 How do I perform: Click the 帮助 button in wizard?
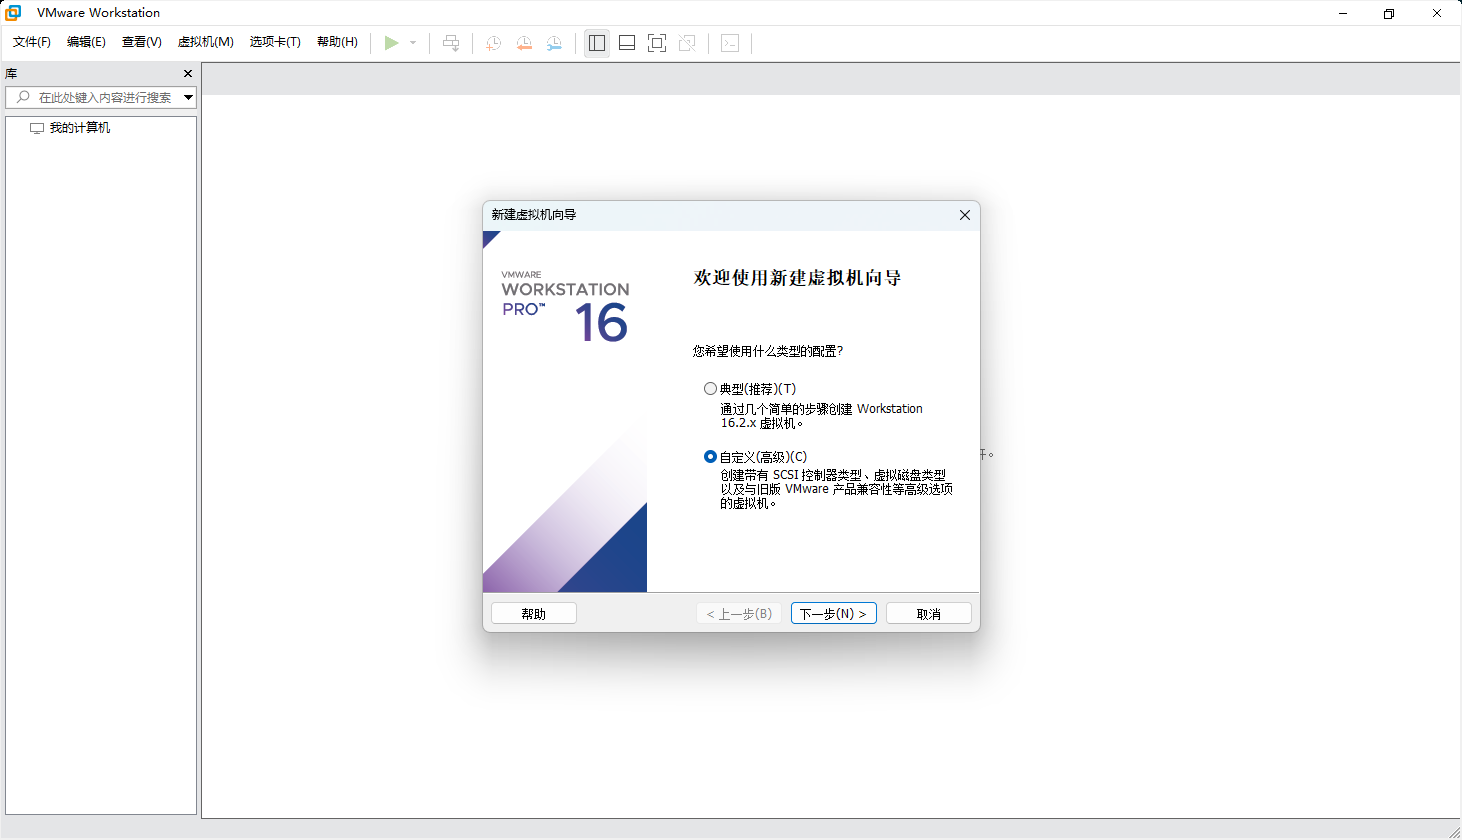(x=534, y=614)
